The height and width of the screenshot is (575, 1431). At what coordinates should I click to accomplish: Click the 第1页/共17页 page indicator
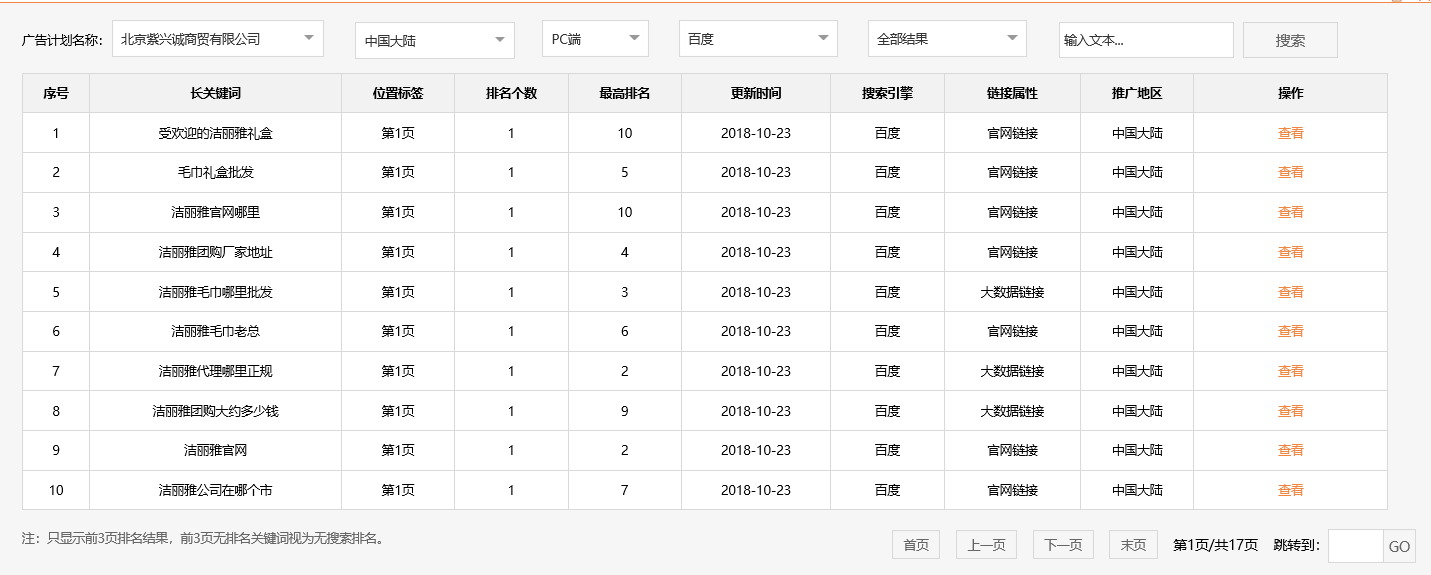[x=1215, y=545]
